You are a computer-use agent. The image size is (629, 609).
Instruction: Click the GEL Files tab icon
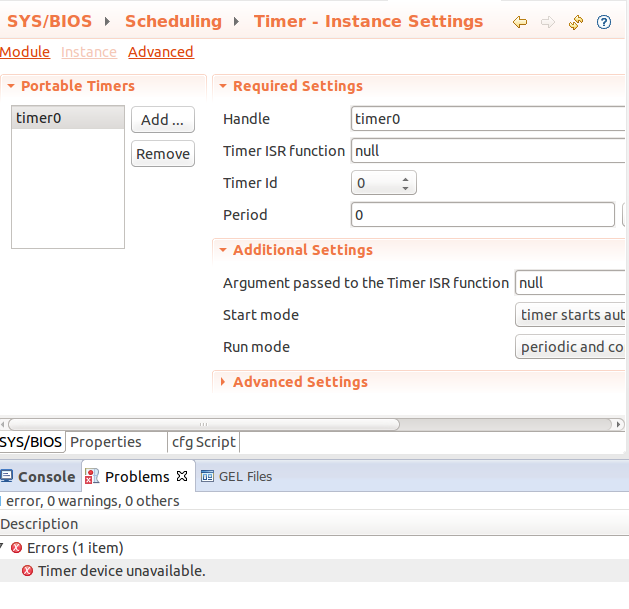tap(207, 476)
